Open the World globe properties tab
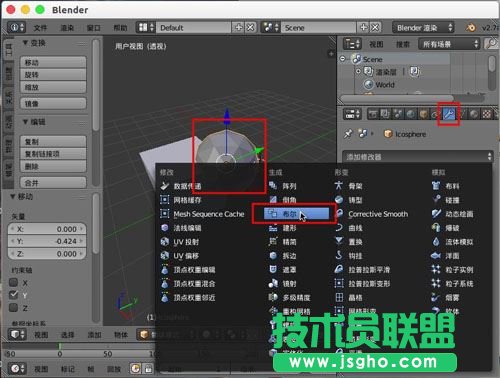The width and height of the screenshot is (500, 378). [411, 114]
